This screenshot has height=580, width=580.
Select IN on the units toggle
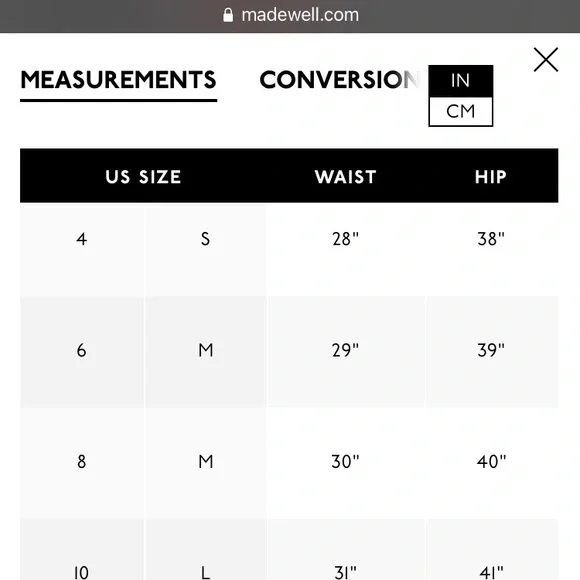[x=461, y=81]
